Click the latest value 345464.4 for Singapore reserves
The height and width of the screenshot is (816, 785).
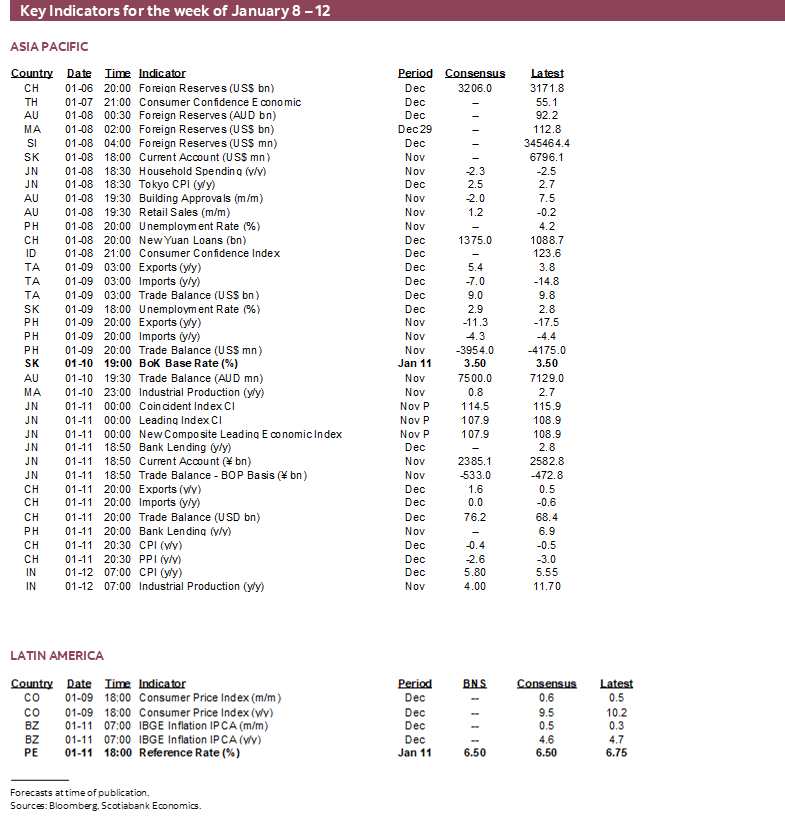click(x=547, y=143)
